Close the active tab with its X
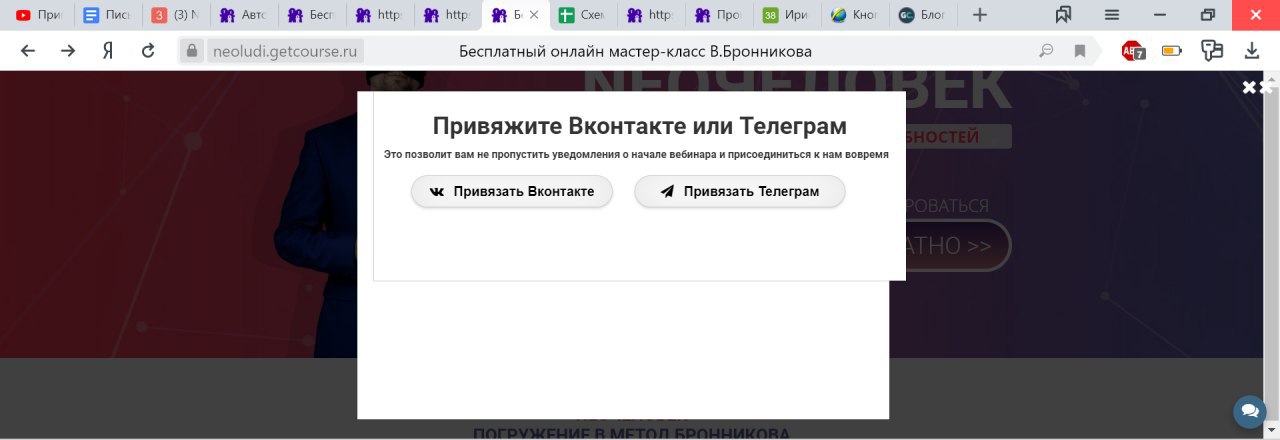The height and width of the screenshot is (440, 1280). click(x=534, y=15)
